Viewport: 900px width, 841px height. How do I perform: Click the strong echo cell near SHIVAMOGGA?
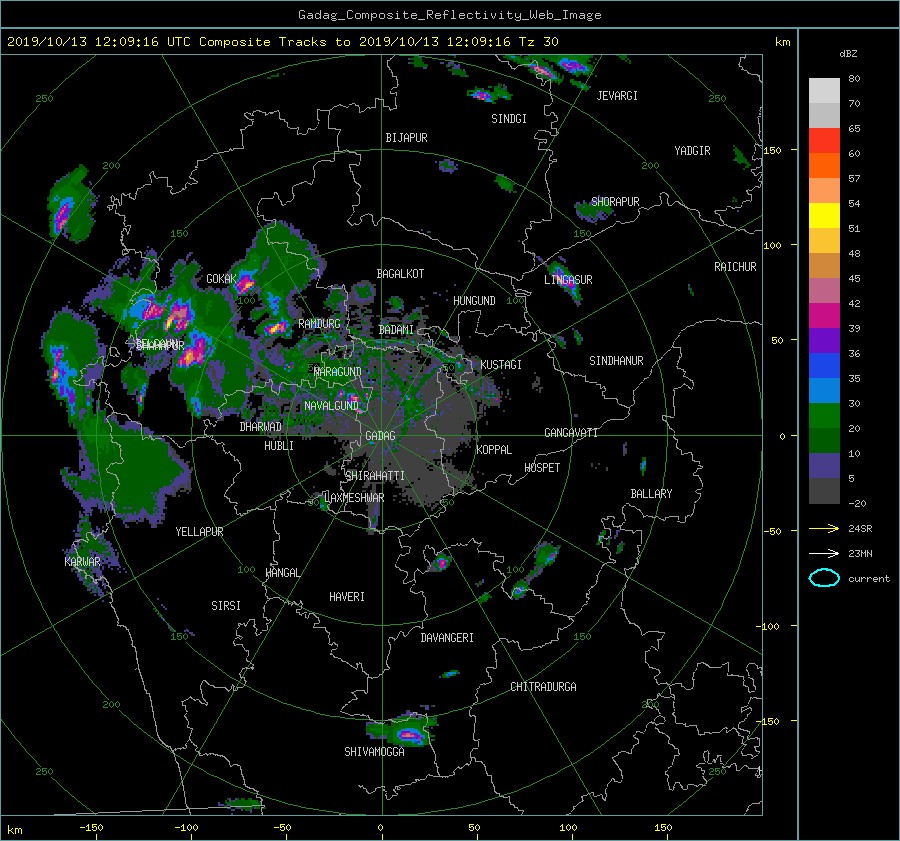[409, 734]
